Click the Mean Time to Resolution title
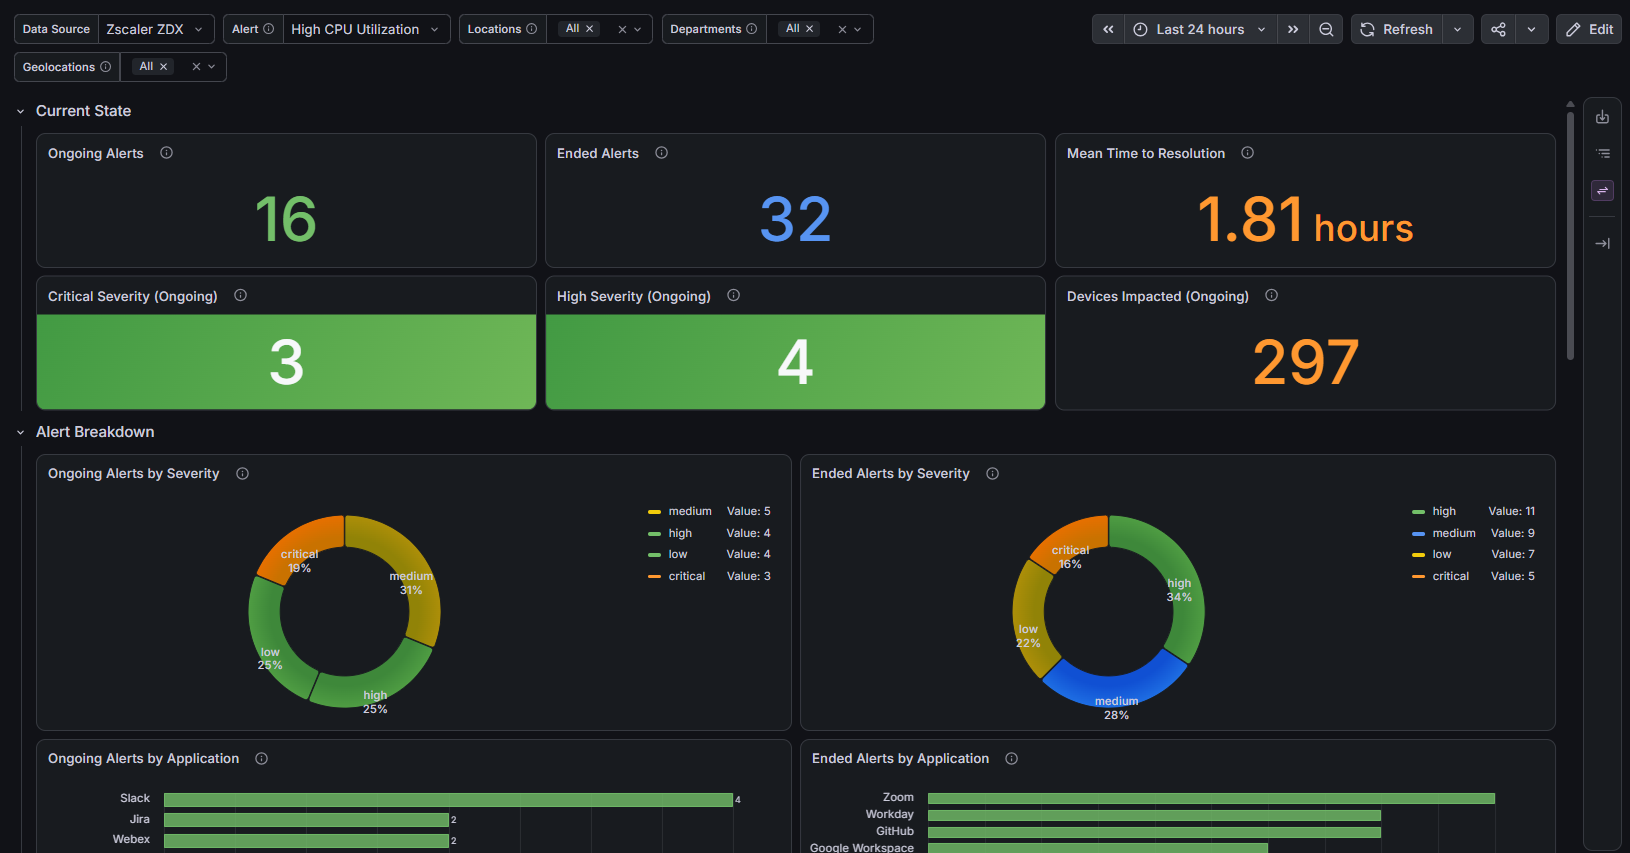Viewport: 1630px width, 853px height. click(1146, 153)
